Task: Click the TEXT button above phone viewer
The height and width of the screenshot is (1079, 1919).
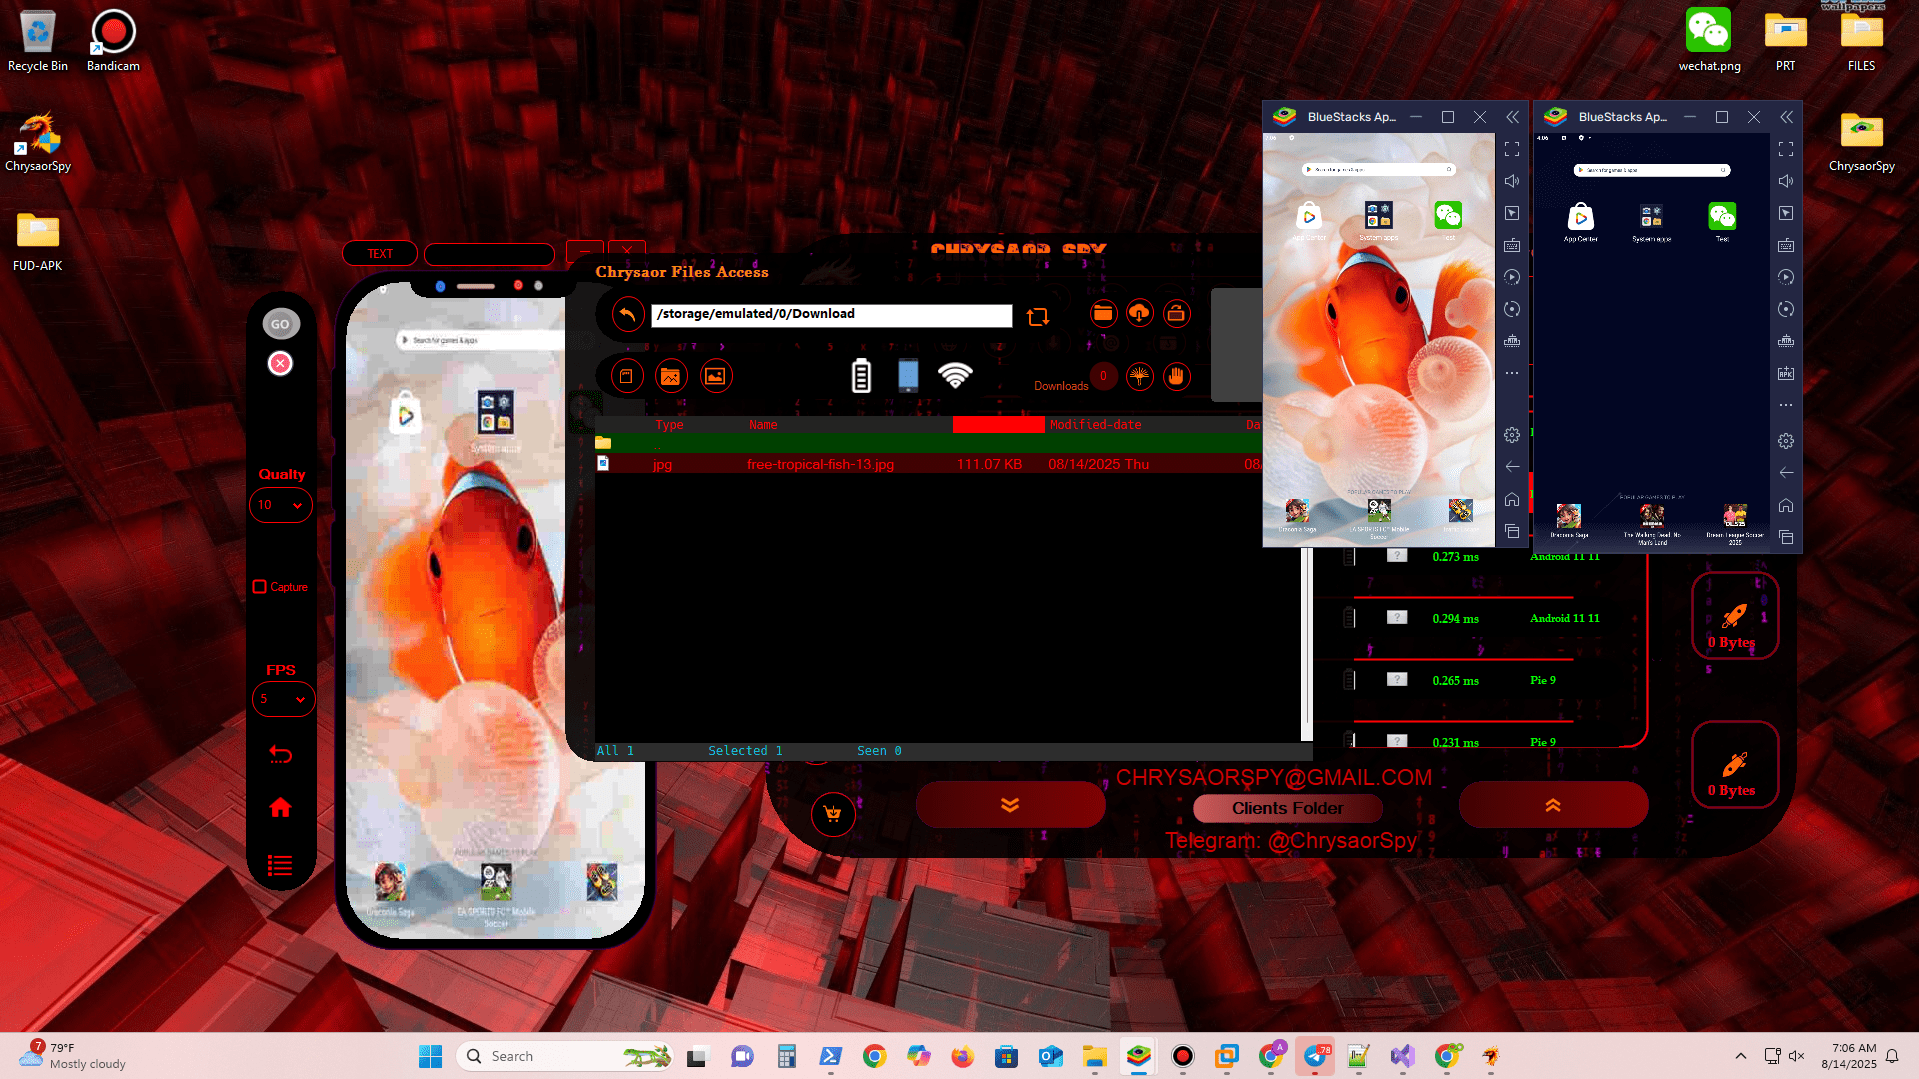Action: [380, 254]
